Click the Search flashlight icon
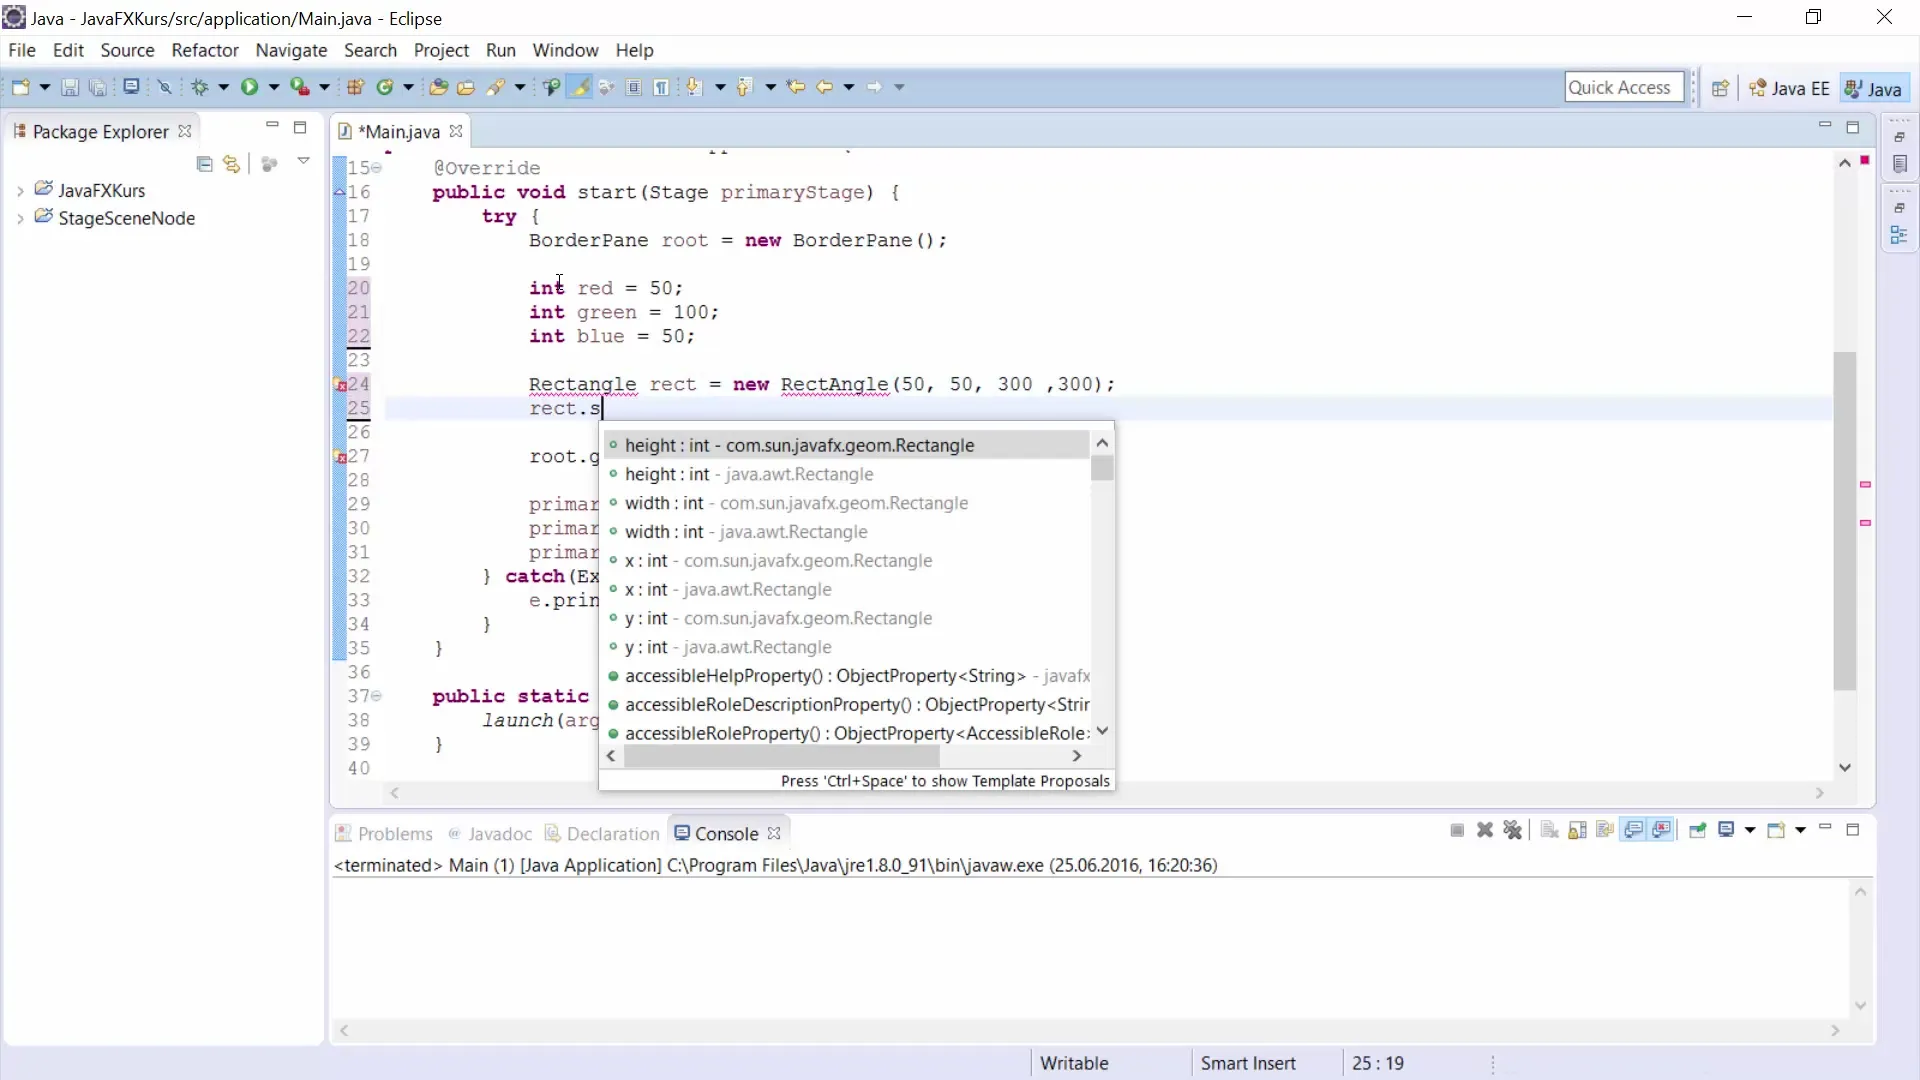 [496, 88]
